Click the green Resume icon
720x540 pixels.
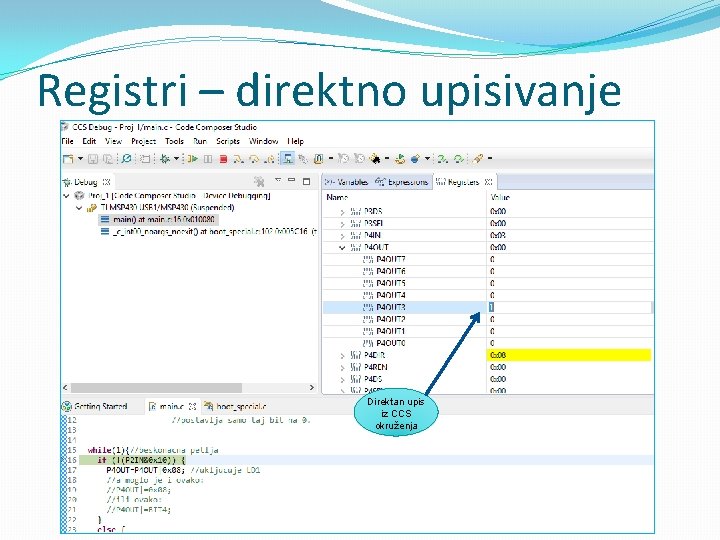192,159
